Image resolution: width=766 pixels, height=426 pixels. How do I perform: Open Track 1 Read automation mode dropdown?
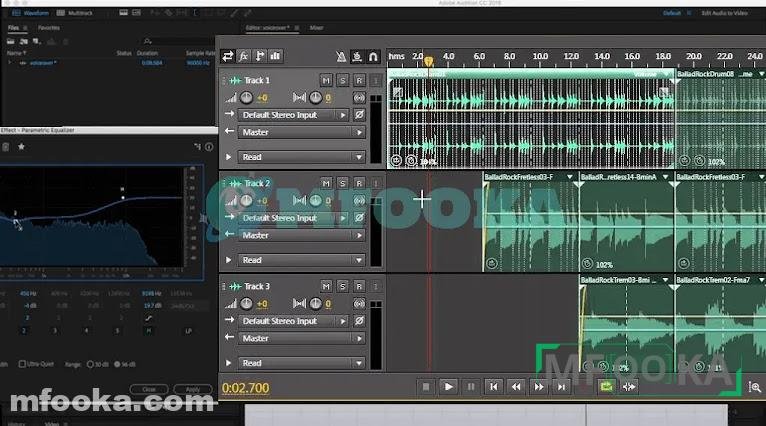[x=301, y=157]
